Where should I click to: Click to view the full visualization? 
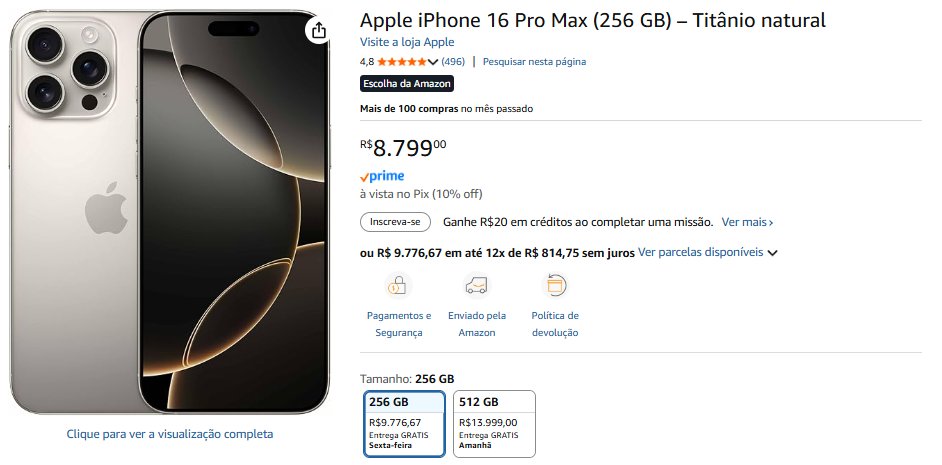pyautogui.click(x=169, y=434)
